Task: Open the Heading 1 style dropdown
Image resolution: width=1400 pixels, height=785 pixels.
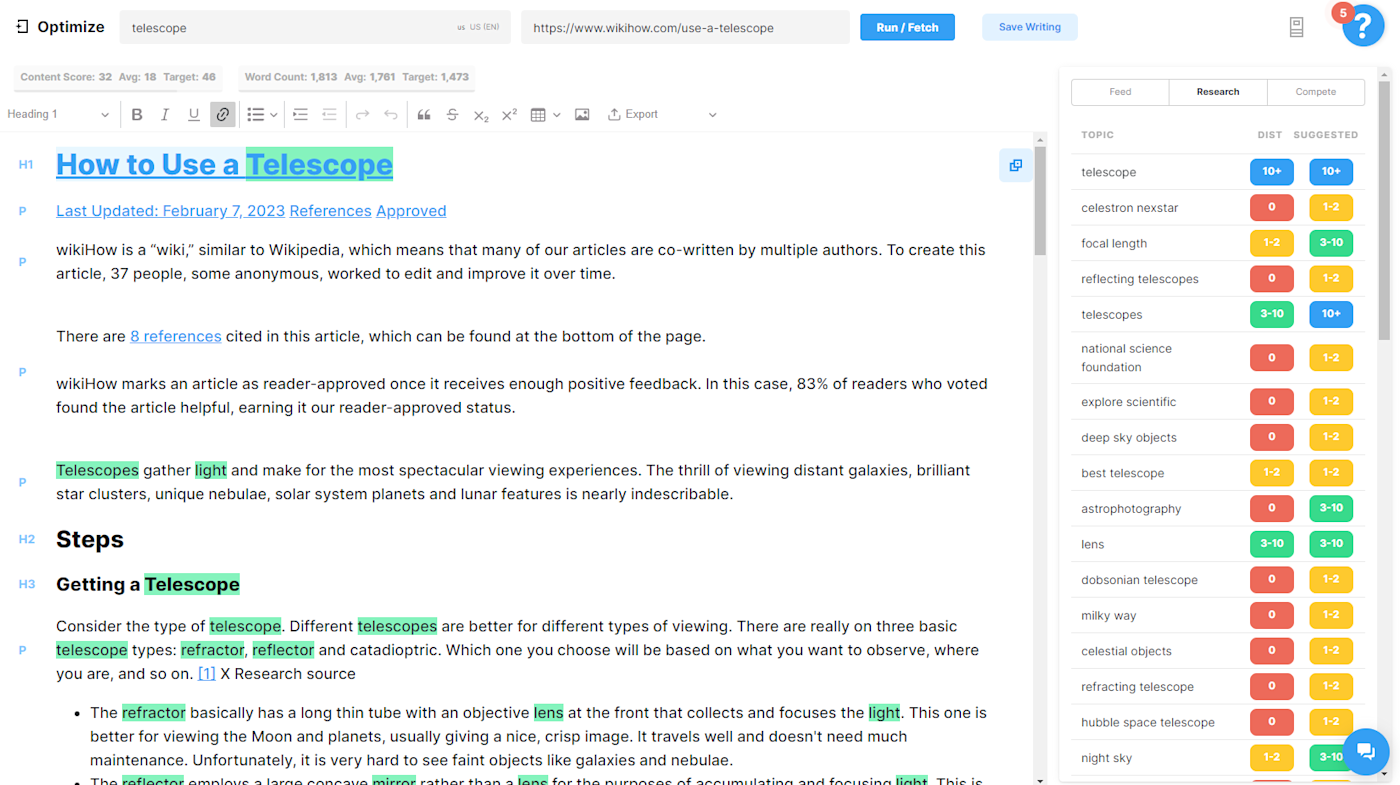Action: [x=58, y=115]
